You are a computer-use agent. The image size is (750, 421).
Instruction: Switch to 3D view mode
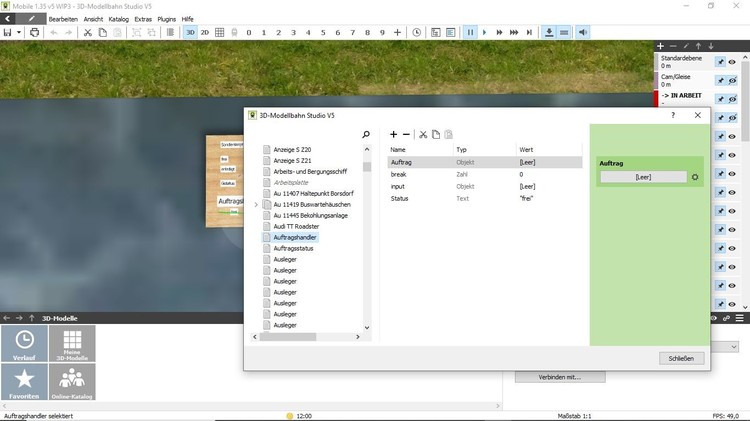click(x=189, y=32)
